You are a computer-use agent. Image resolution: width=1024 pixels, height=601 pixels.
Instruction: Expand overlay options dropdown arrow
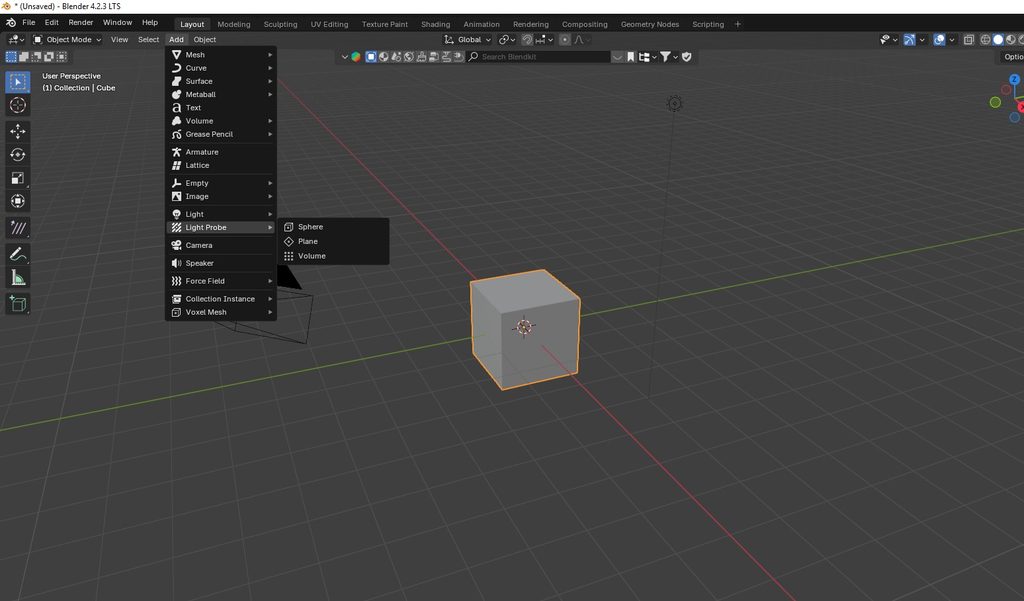tap(952, 40)
